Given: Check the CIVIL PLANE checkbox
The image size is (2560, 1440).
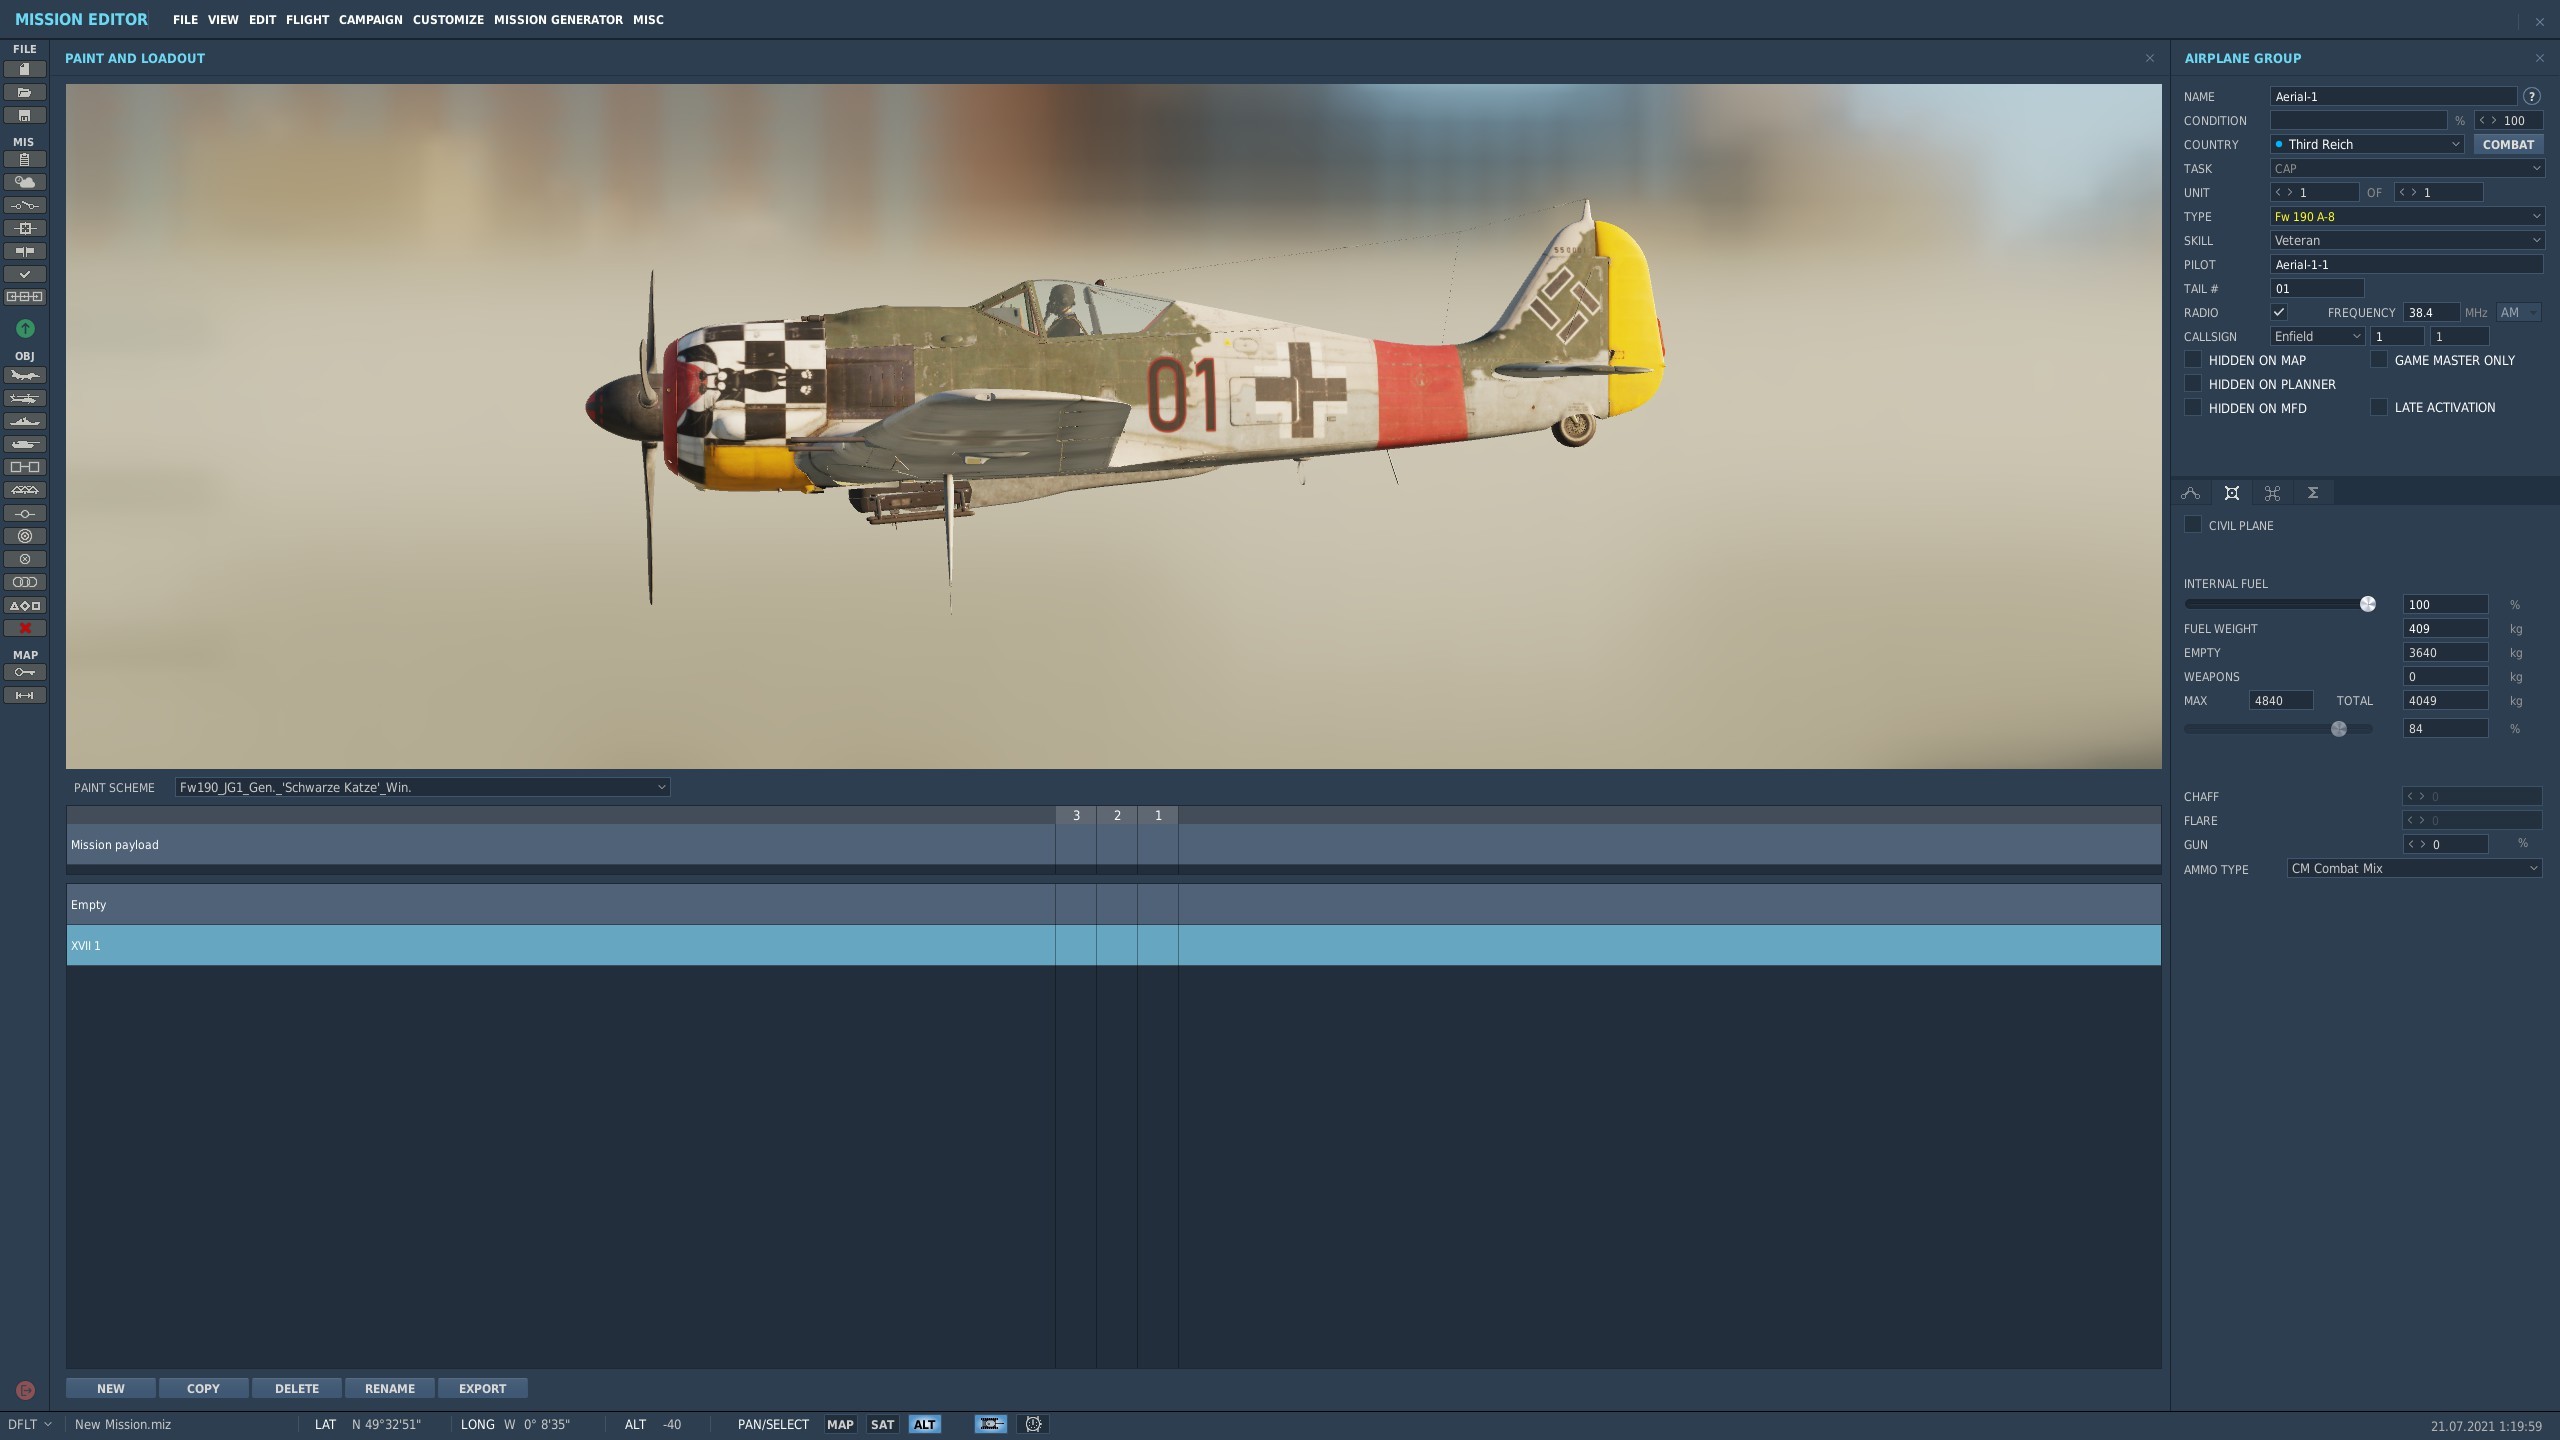Looking at the screenshot, I should point(2193,524).
